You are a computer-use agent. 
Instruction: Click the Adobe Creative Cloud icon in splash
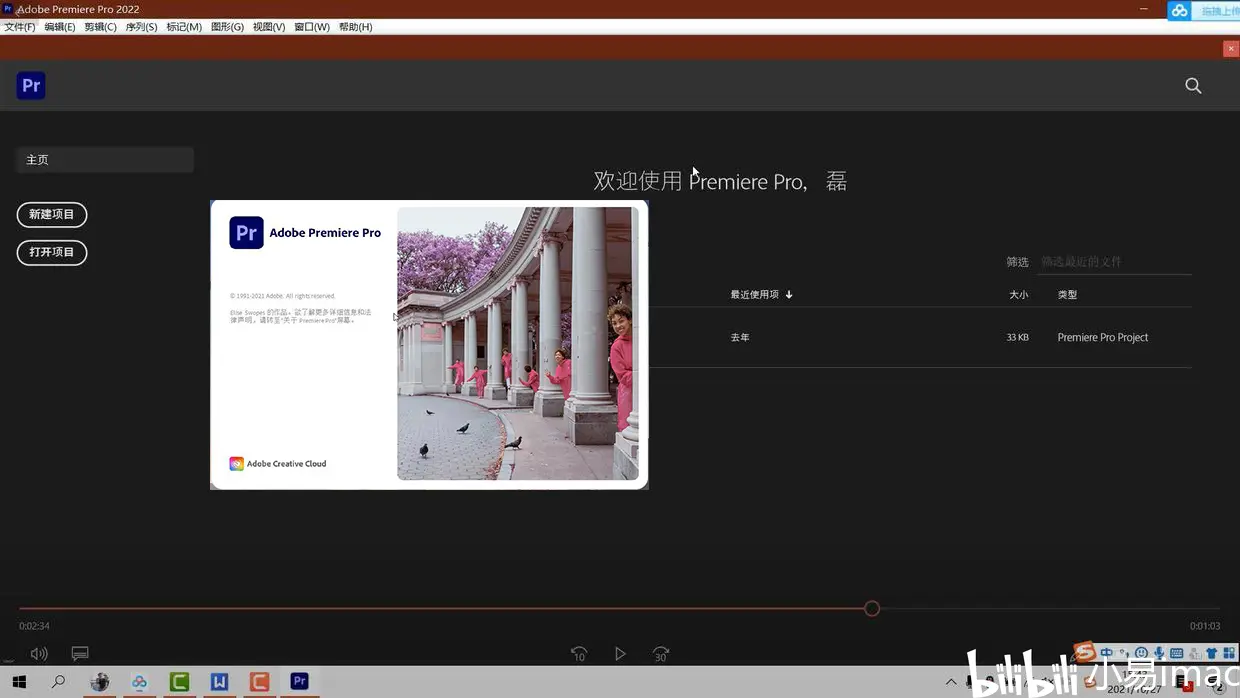pos(236,464)
